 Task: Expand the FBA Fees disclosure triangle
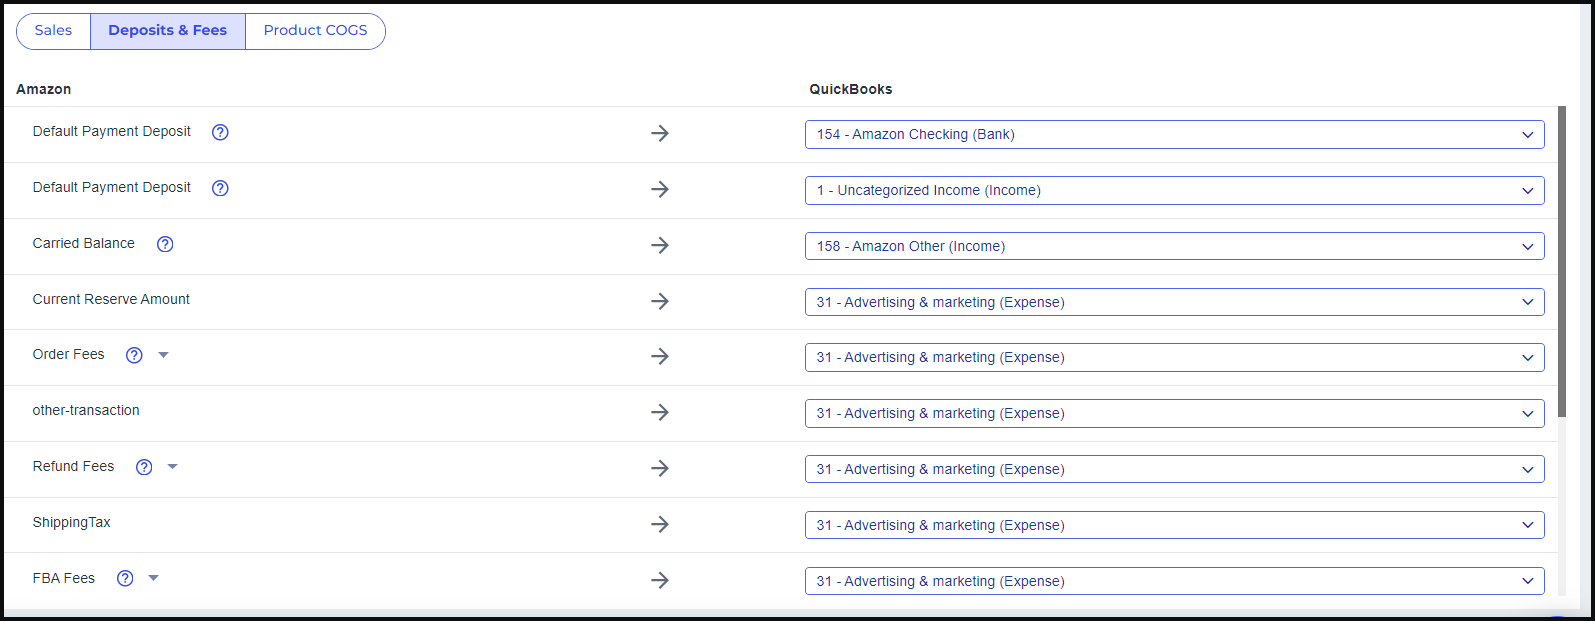(x=154, y=578)
